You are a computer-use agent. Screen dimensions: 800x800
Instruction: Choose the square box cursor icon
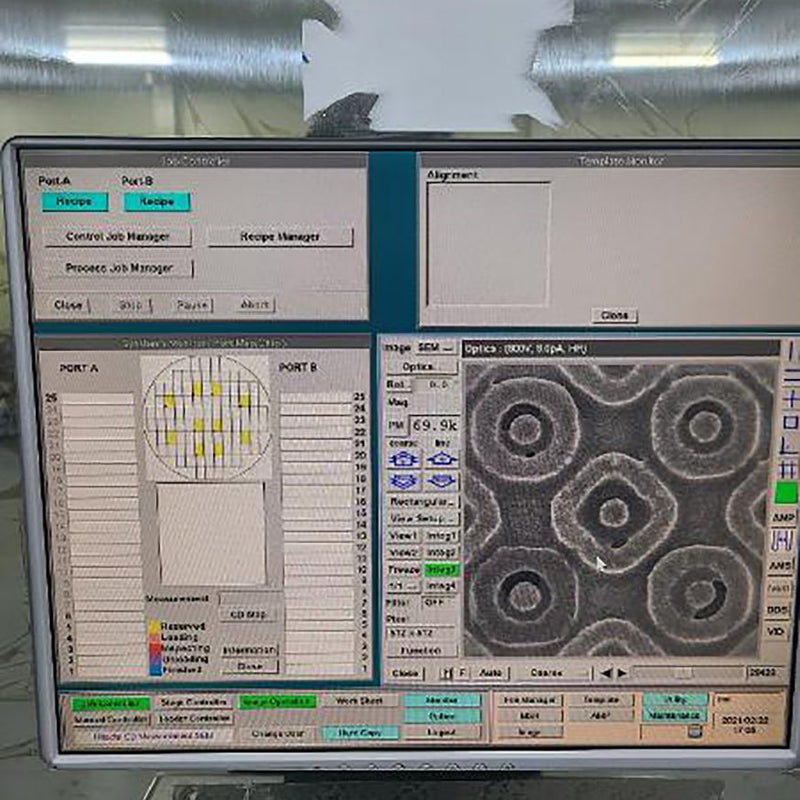click(x=790, y=422)
